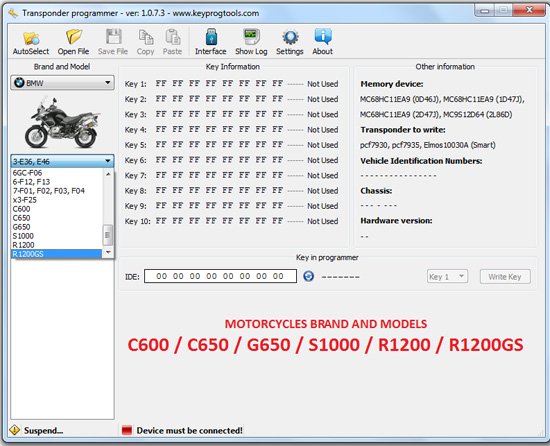Minimize the Transponder programmer window

point(485,10)
